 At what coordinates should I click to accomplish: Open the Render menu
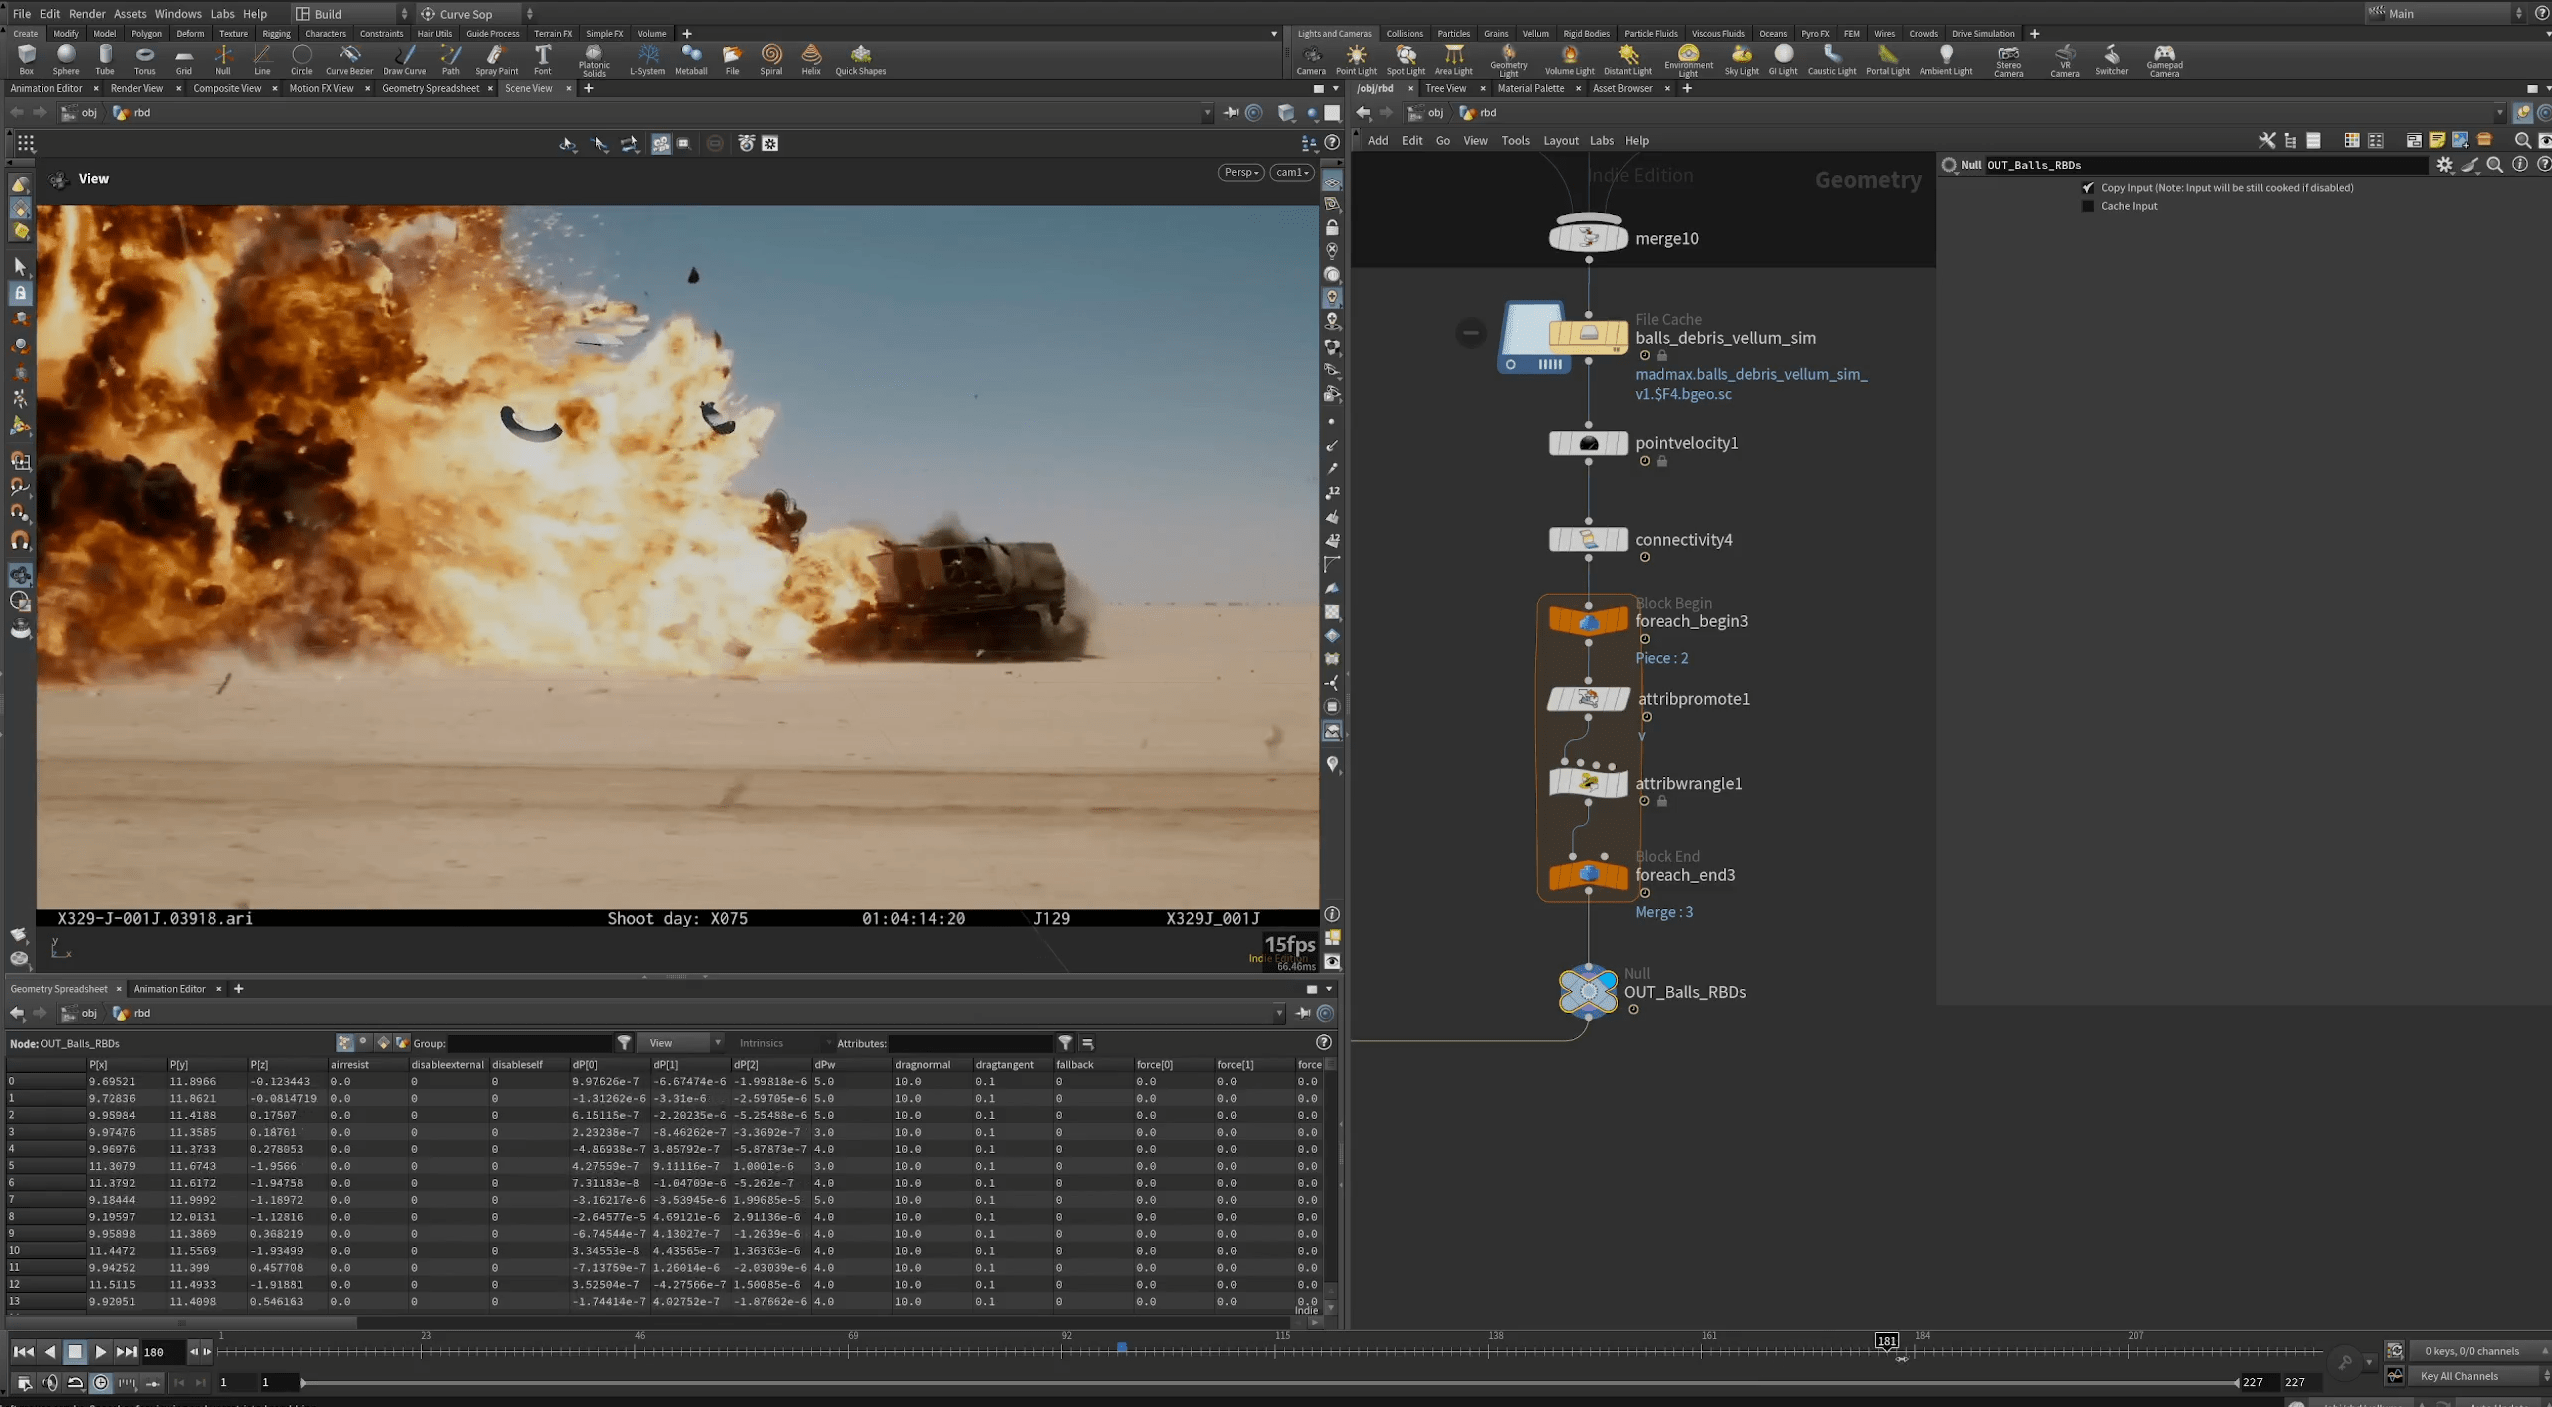pyautogui.click(x=86, y=14)
